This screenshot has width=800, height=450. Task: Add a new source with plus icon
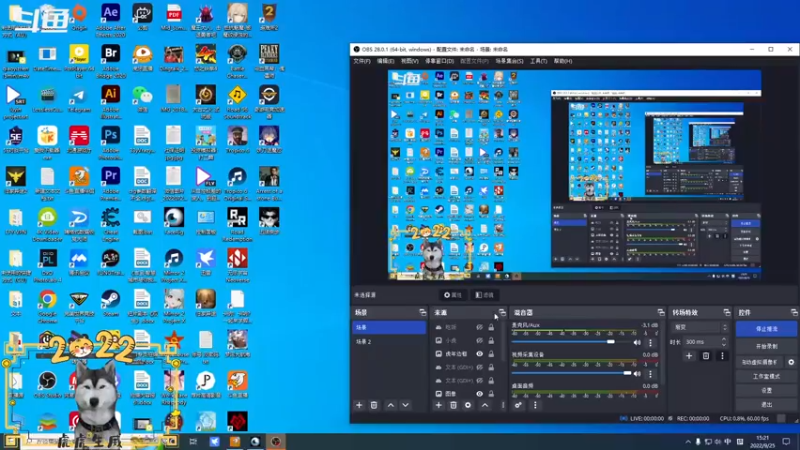coord(438,405)
